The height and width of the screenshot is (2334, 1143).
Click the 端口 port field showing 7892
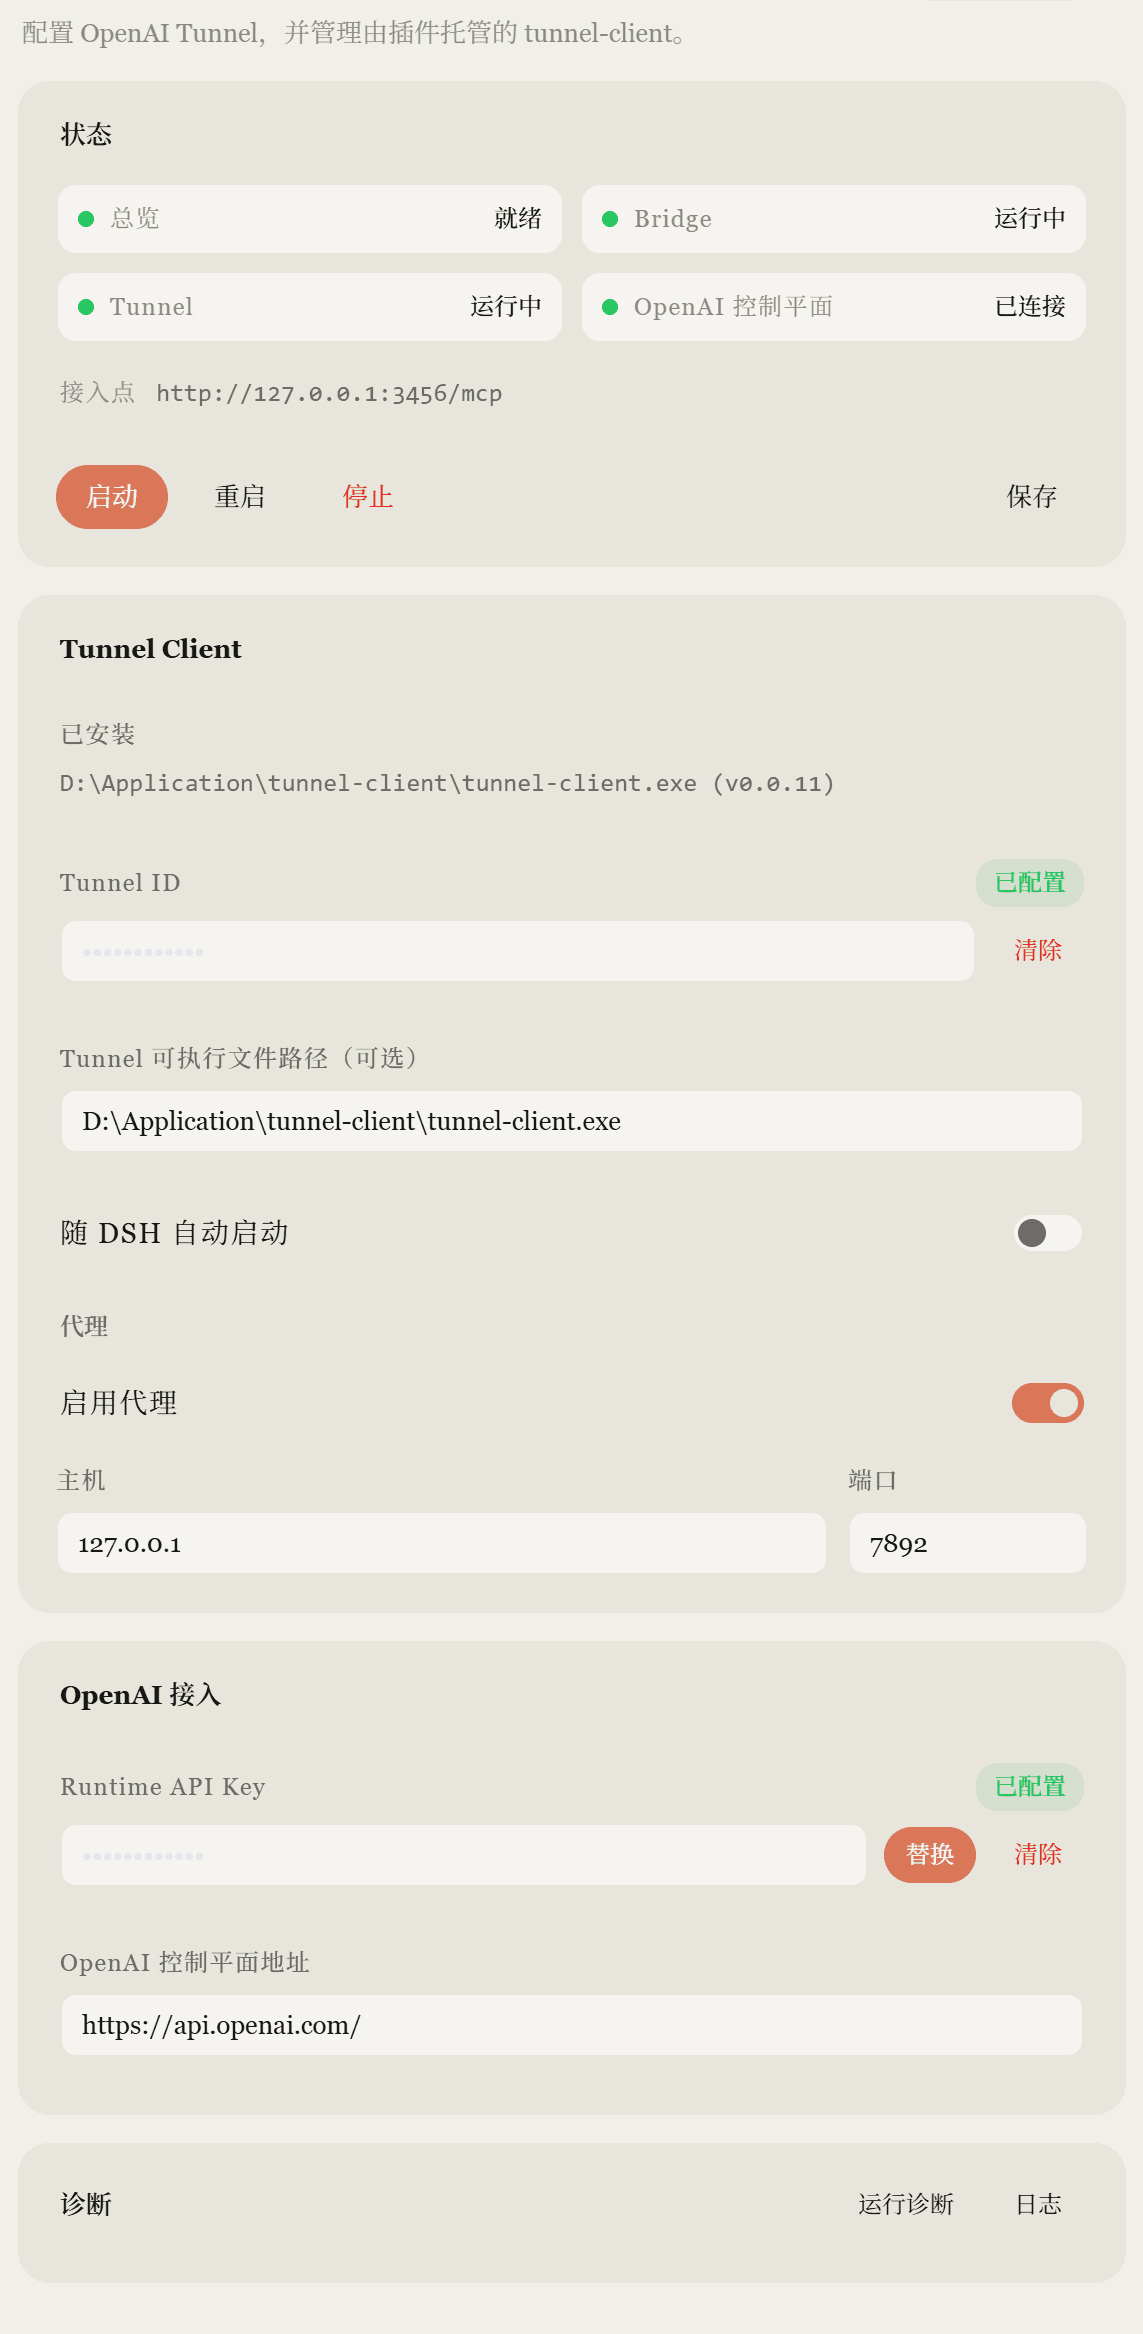(x=968, y=1543)
